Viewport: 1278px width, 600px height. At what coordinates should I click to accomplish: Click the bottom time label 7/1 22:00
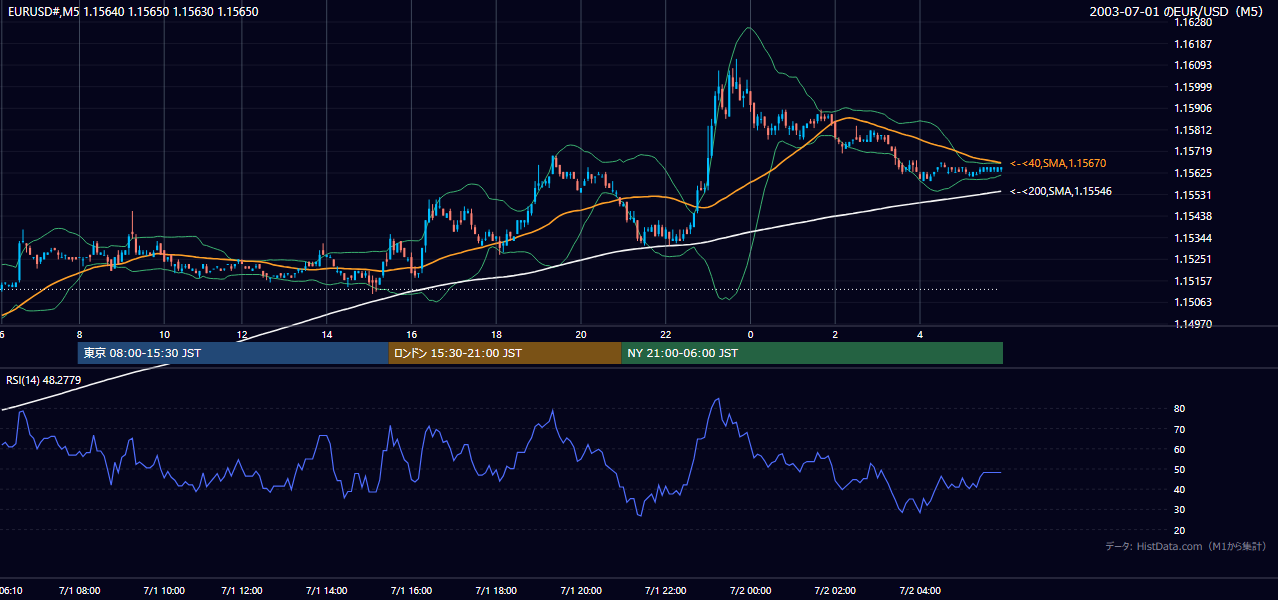tap(665, 591)
